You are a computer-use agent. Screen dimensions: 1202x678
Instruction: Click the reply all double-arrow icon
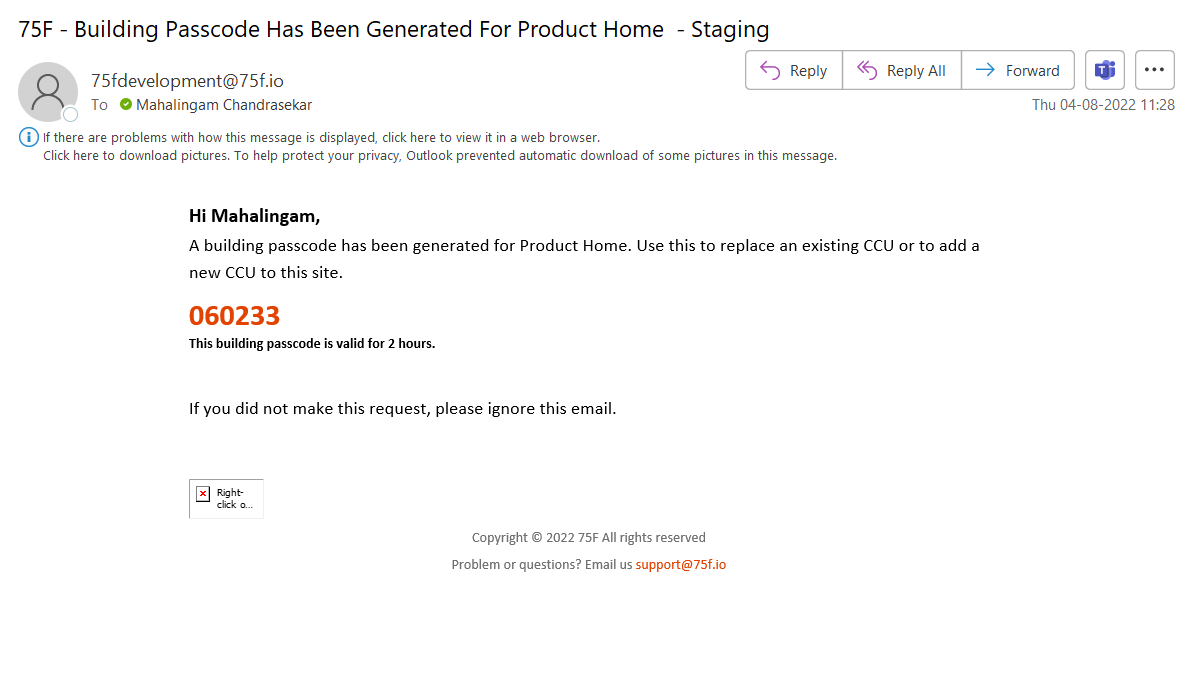coord(867,70)
